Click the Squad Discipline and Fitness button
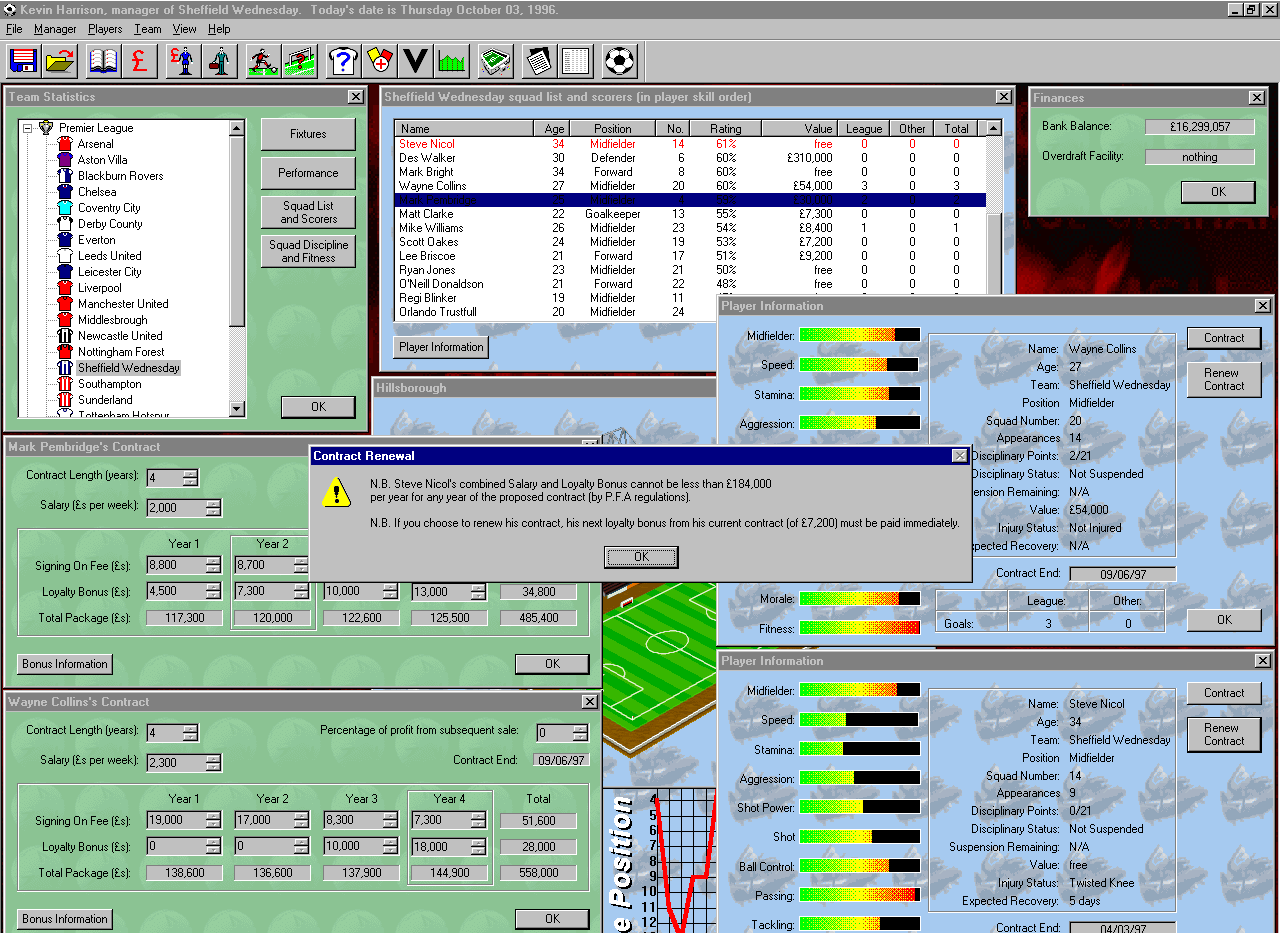Viewport: 1280px width, 933px height. click(308, 251)
